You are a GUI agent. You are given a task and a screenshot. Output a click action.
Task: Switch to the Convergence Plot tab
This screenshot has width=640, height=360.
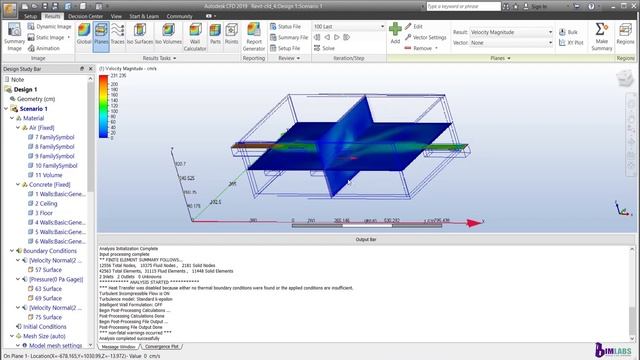pyautogui.click(x=162, y=347)
